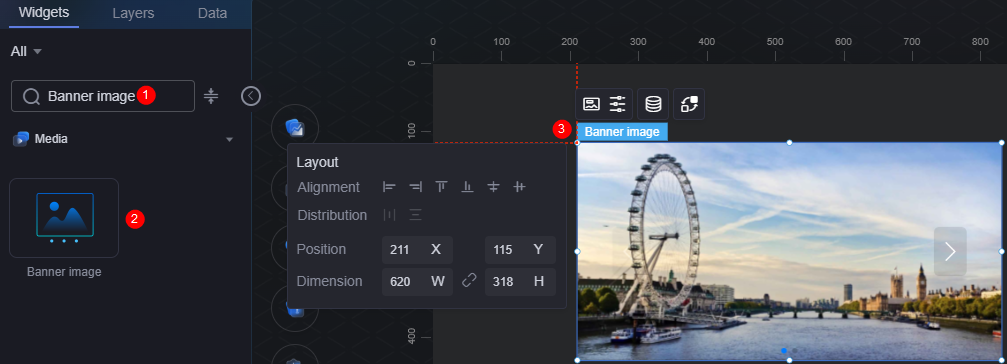Screen dimensions: 1007x364
Task: Click the Position label
Action: point(321,249)
